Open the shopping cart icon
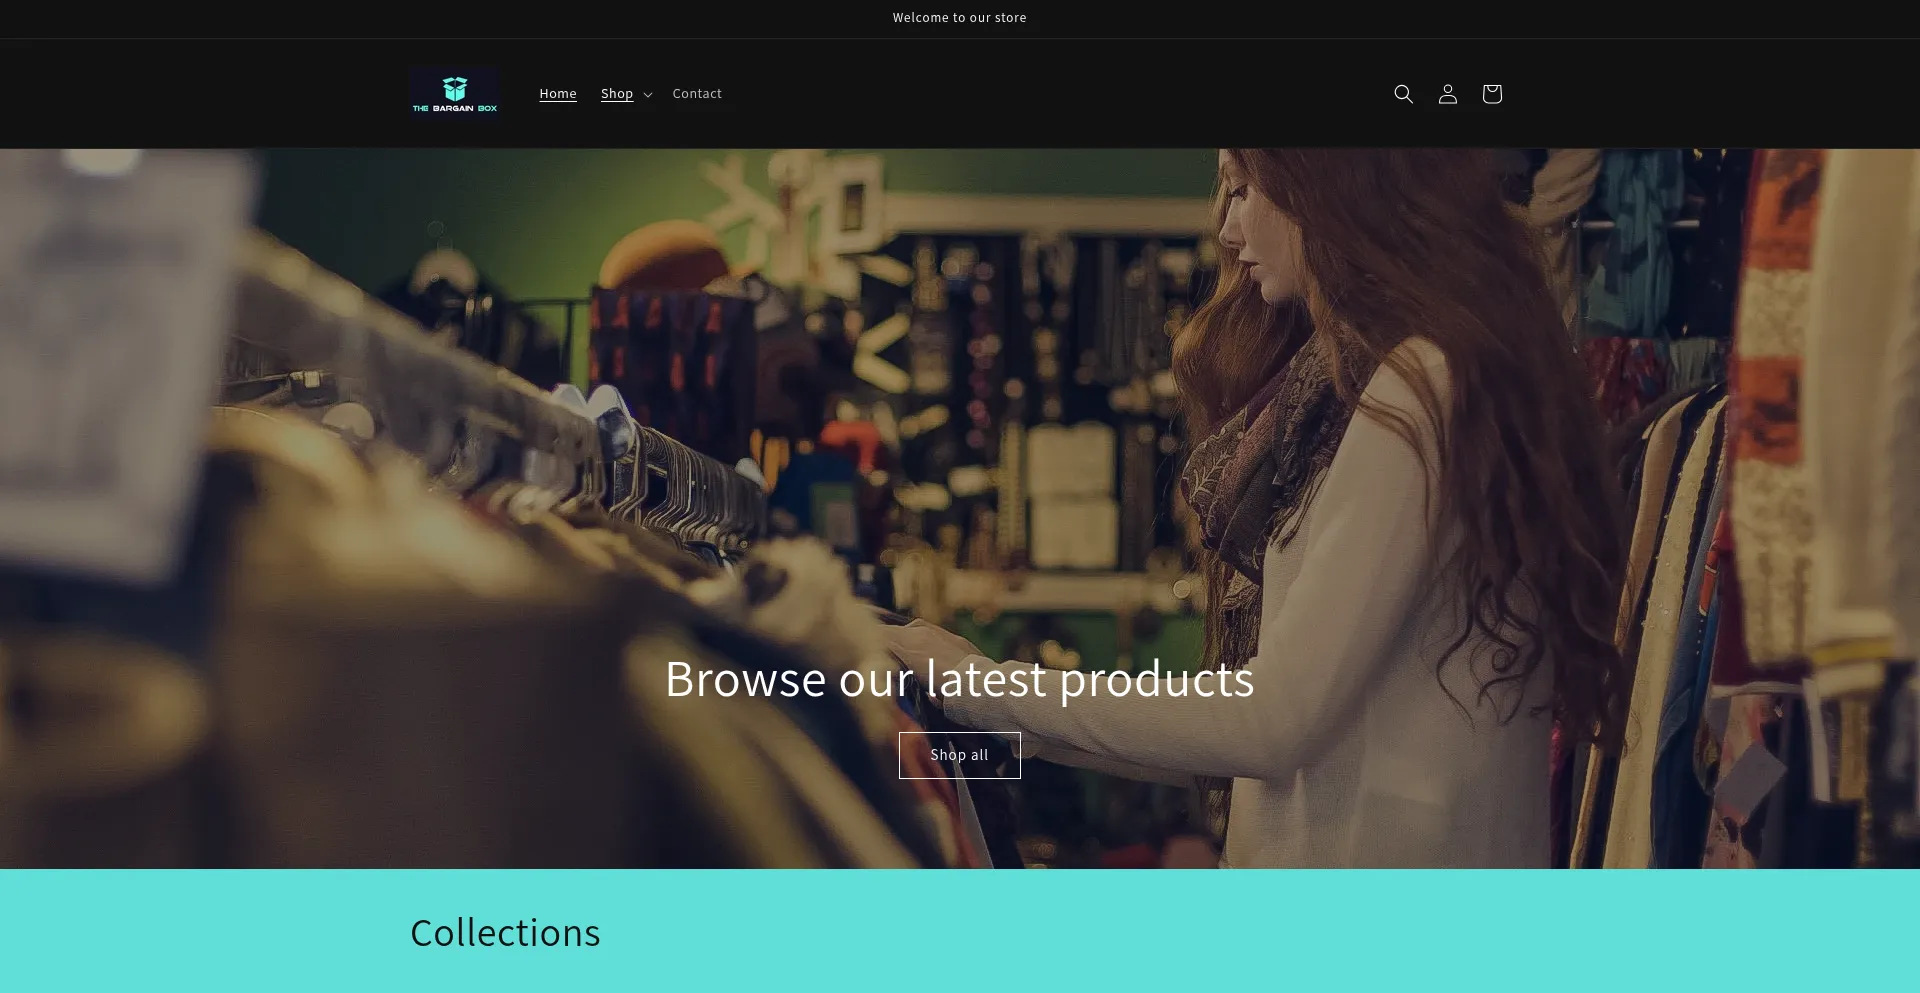This screenshot has width=1920, height=993. (x=1491, y=94)
